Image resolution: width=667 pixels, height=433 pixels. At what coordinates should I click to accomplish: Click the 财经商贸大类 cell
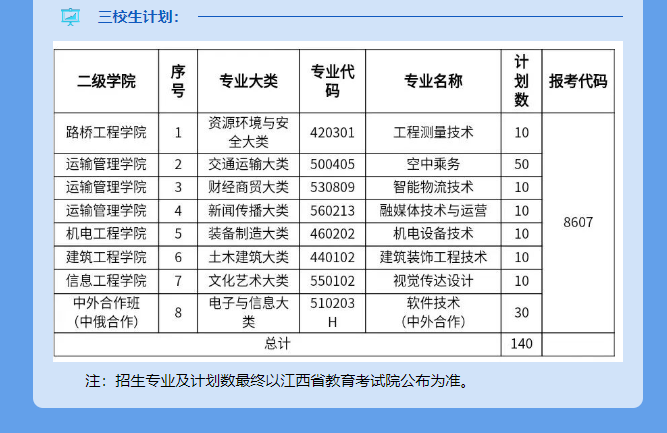248,188
